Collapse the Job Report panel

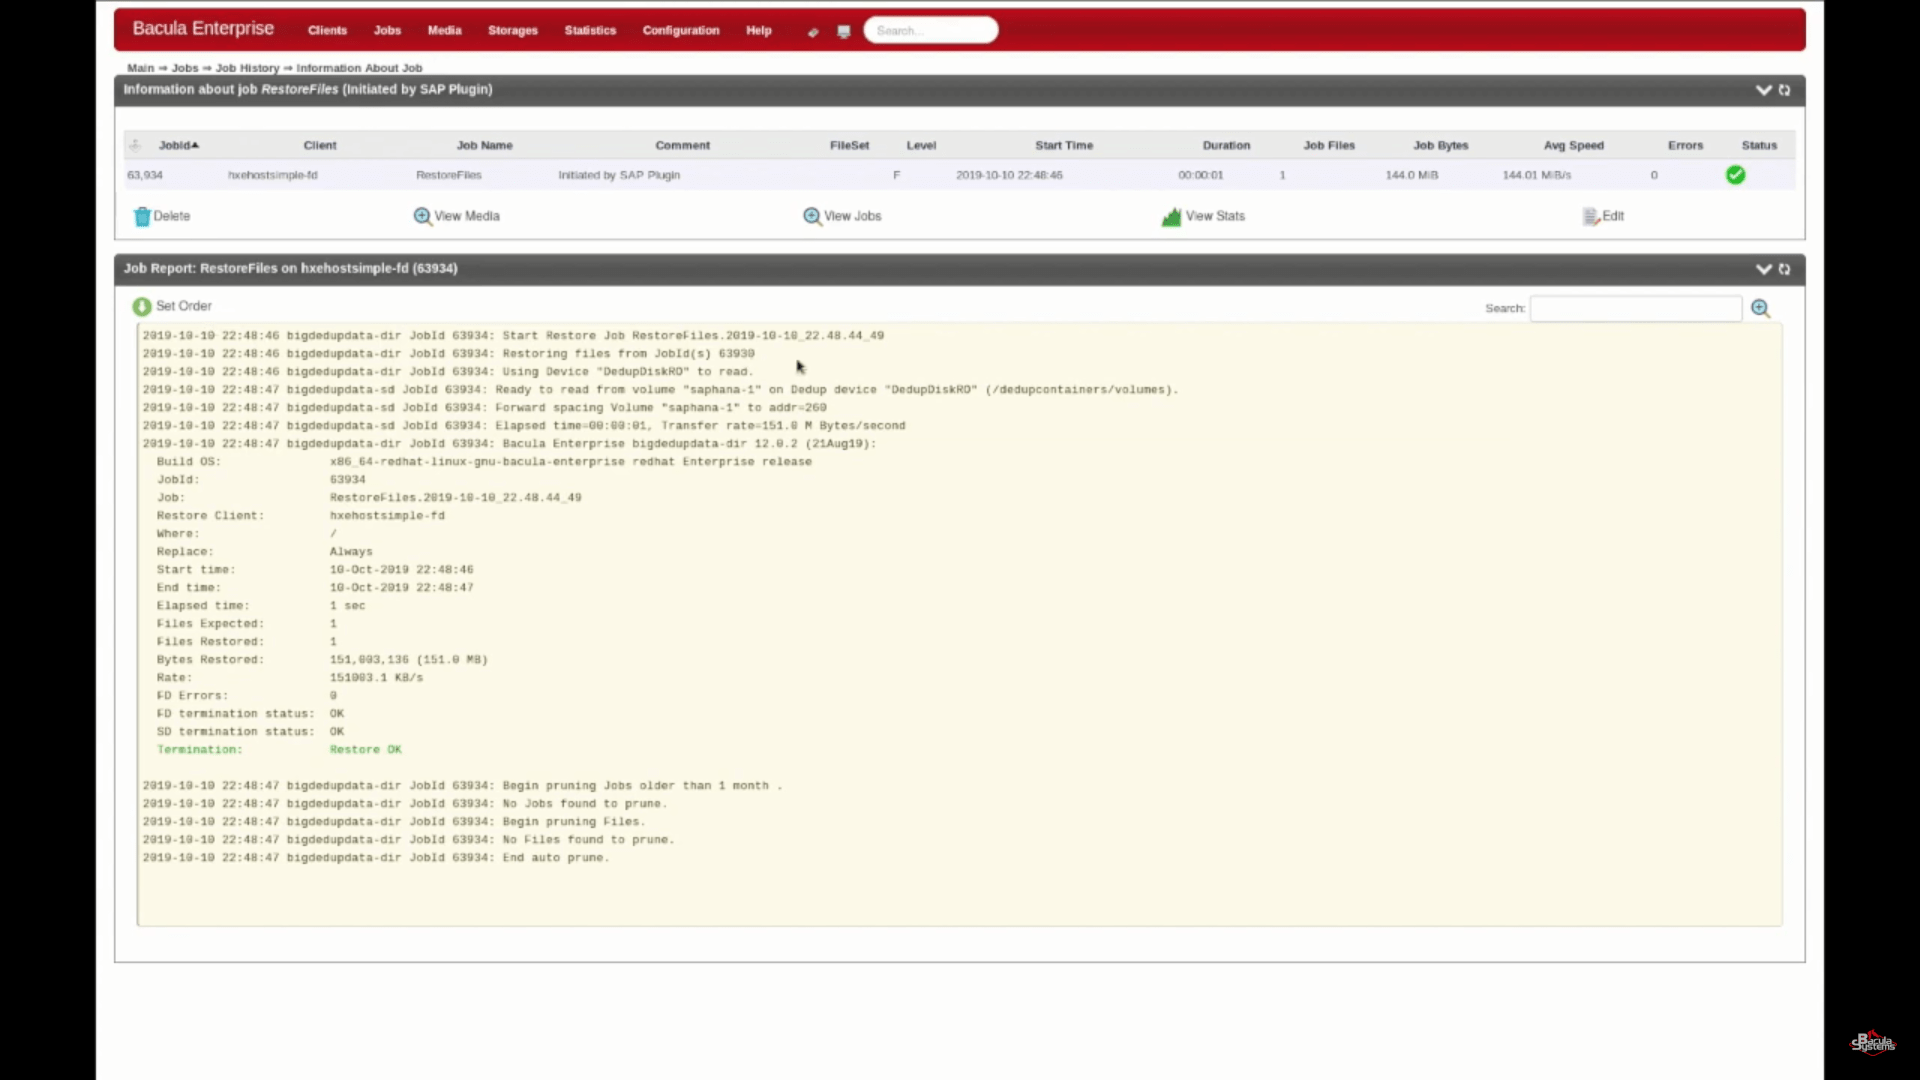pyautogui.click(x=1763, y=269)
